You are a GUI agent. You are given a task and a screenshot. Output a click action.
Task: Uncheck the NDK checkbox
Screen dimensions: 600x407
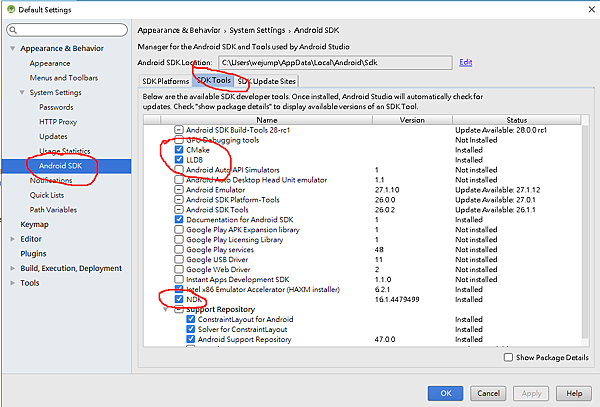pos(179,299)
